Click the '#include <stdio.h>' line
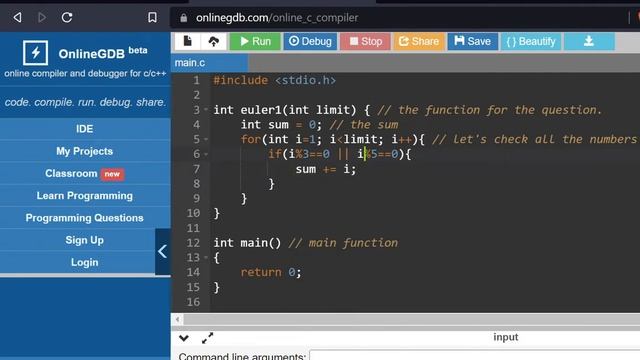The width and height of the screenshot is (640, 360). tap(274, 80)
